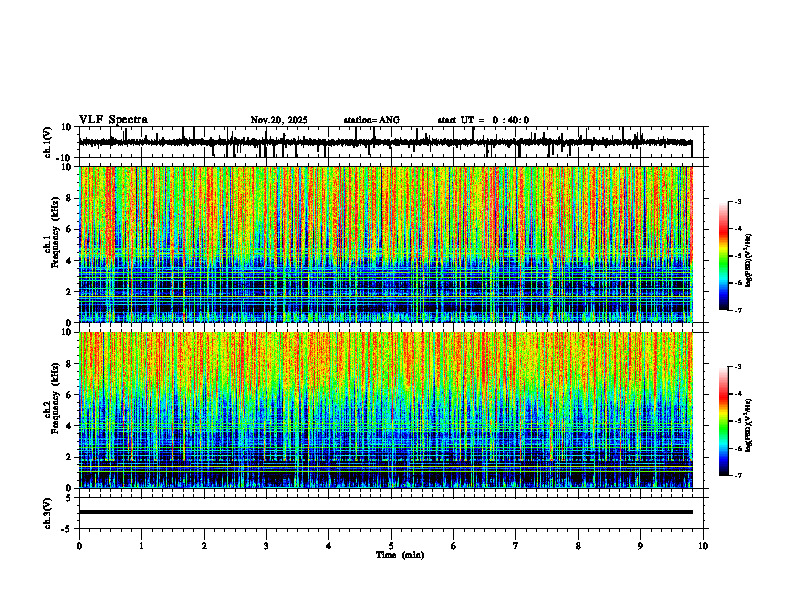Click inside the ch.2 spectrogram panel
Screen dimensions: 792x612
[x=385, y=410]
